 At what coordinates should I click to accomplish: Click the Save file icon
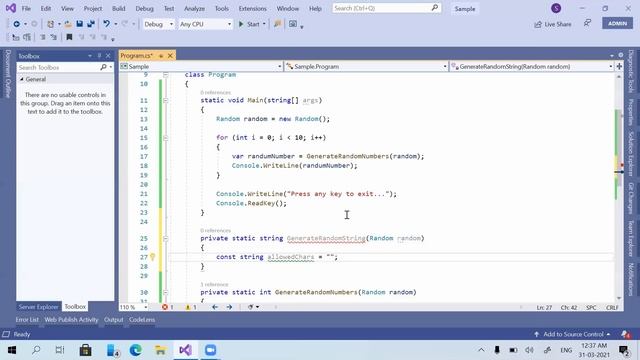(80, 24)
